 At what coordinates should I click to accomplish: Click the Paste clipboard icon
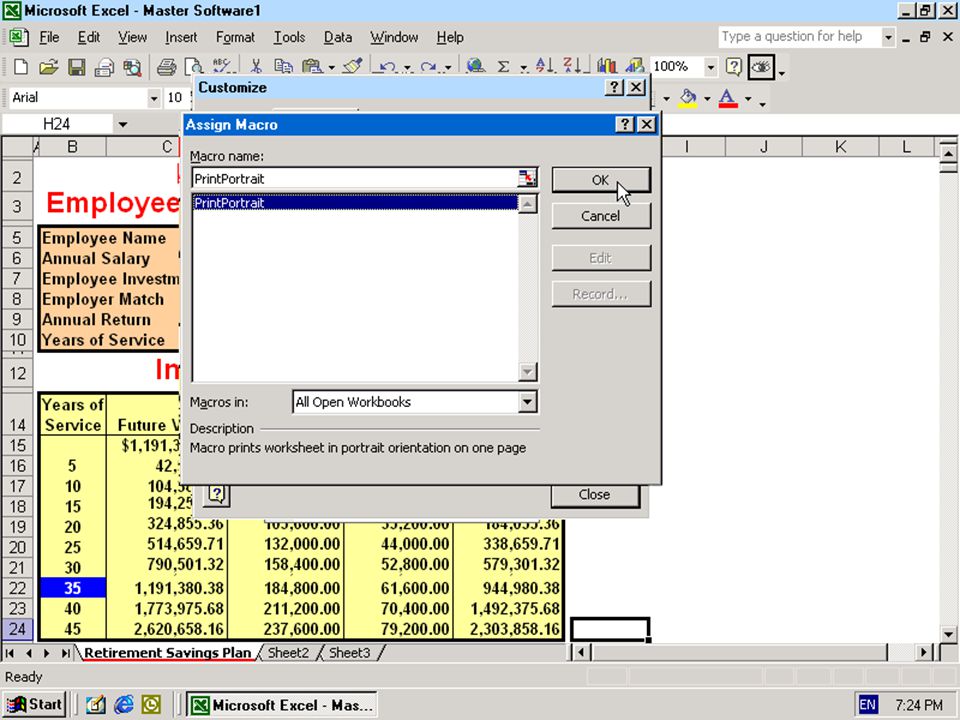(x=312, y=67)
